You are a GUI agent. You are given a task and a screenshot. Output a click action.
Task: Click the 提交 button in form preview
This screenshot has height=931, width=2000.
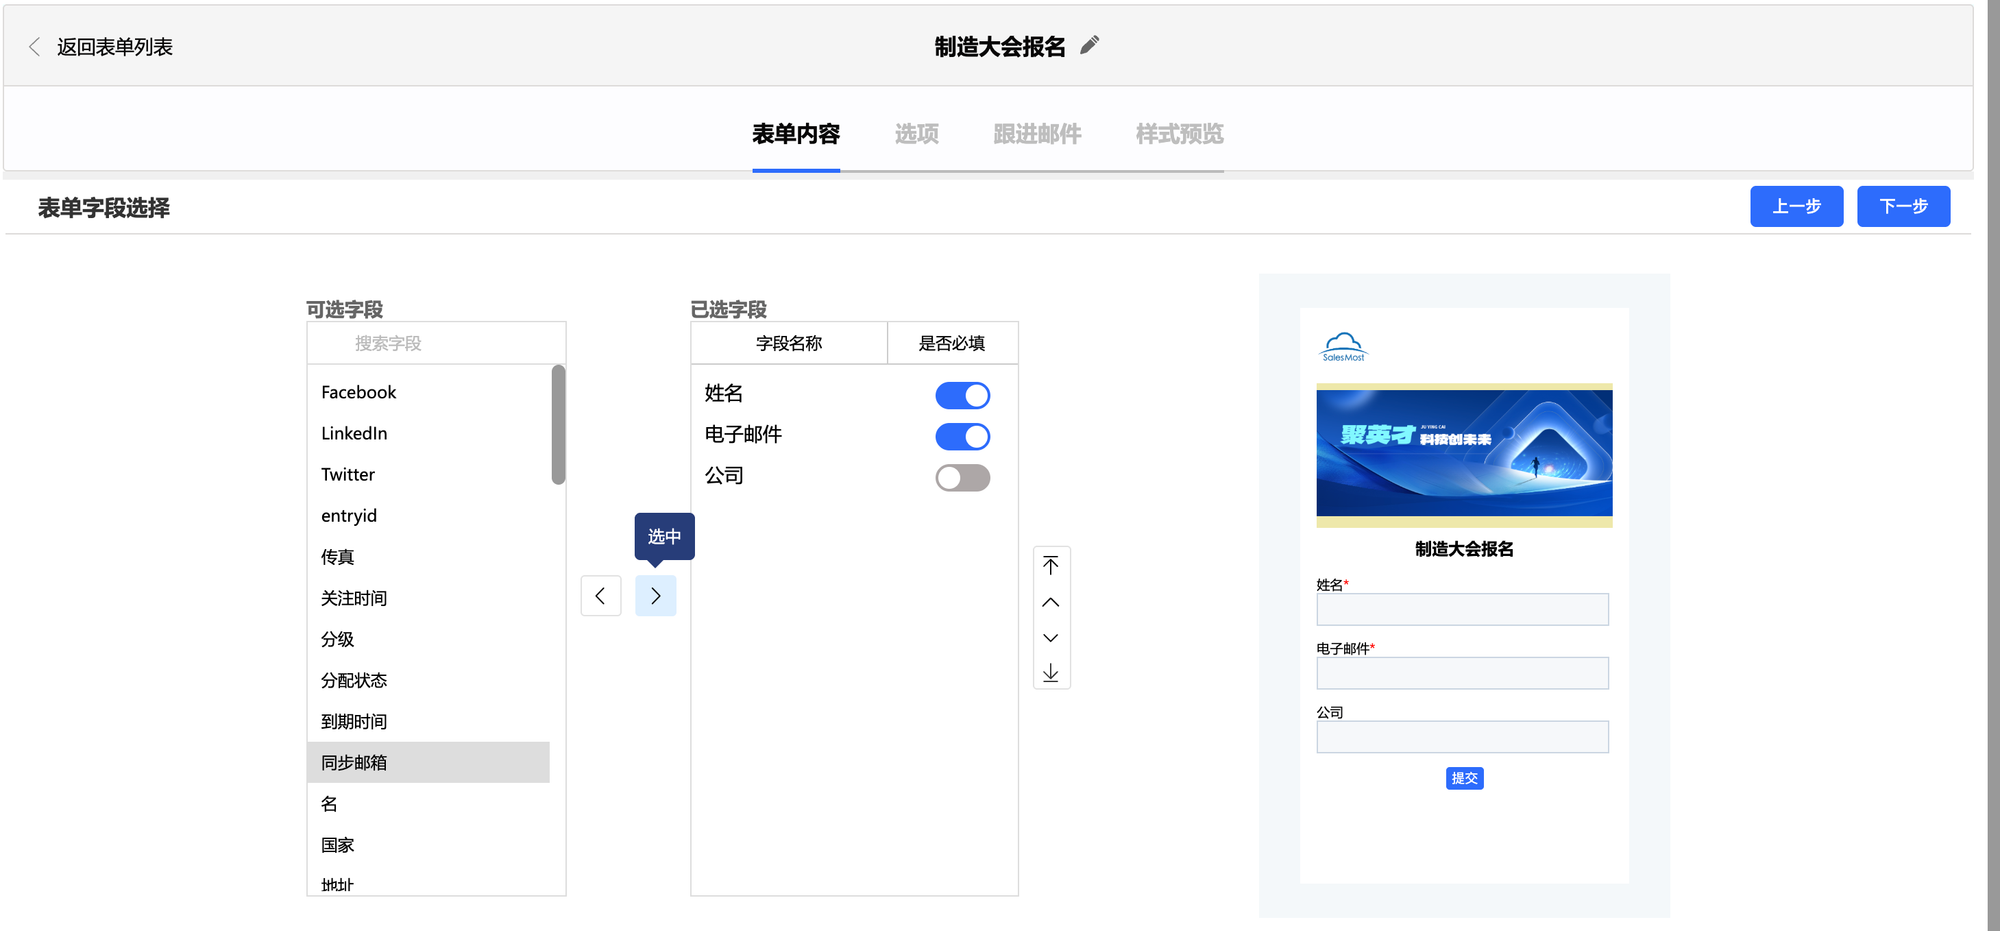(x=1464, y=778)
